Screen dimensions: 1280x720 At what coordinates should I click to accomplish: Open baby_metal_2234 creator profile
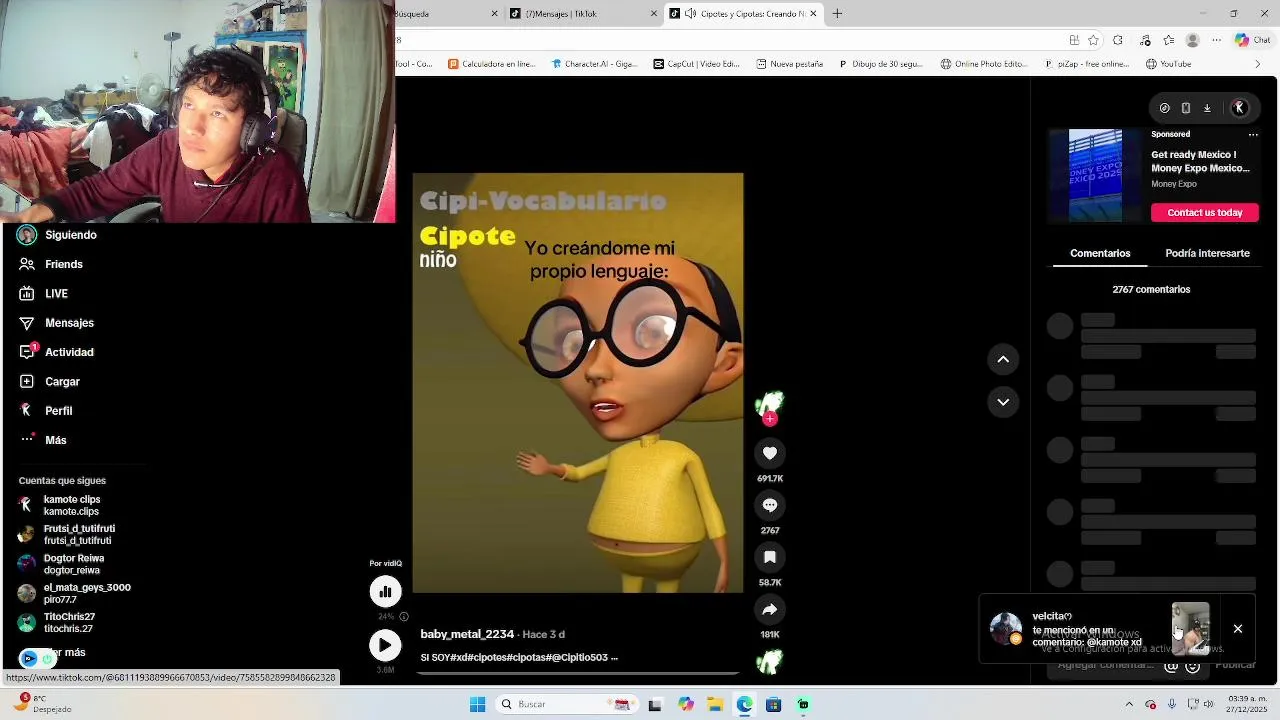(467, 634)
